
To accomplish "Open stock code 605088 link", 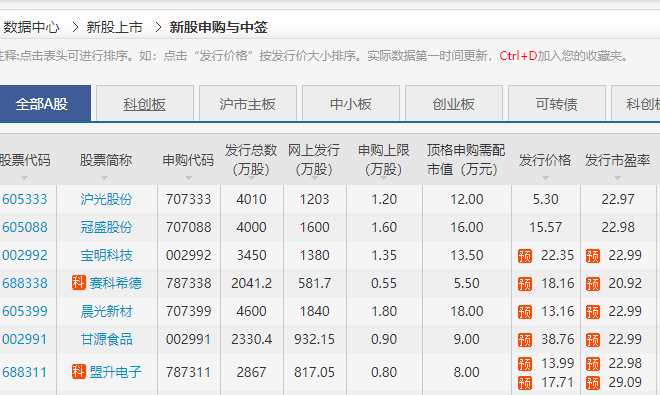I will tap(25, 227).
